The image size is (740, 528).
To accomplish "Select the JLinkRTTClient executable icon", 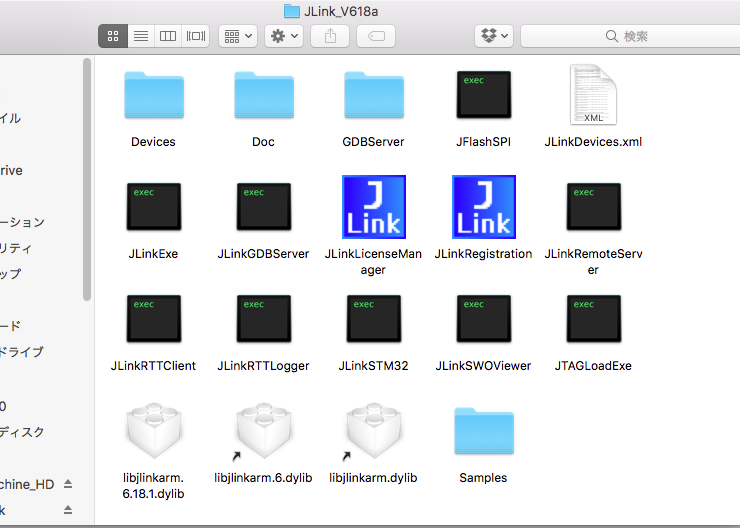I will [154, 318].
